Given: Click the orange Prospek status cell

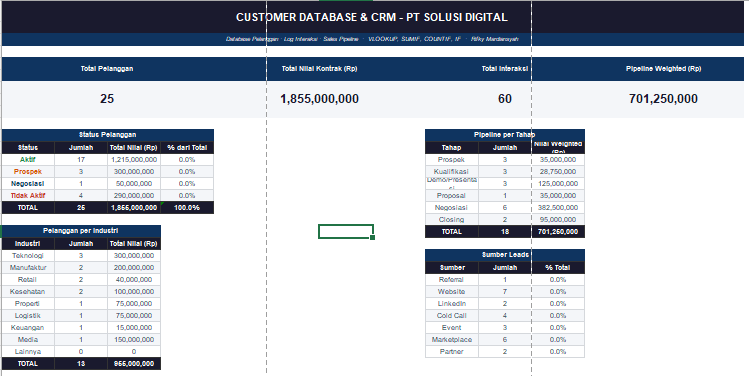Looking at the screenshot, I should coord(28,172).
